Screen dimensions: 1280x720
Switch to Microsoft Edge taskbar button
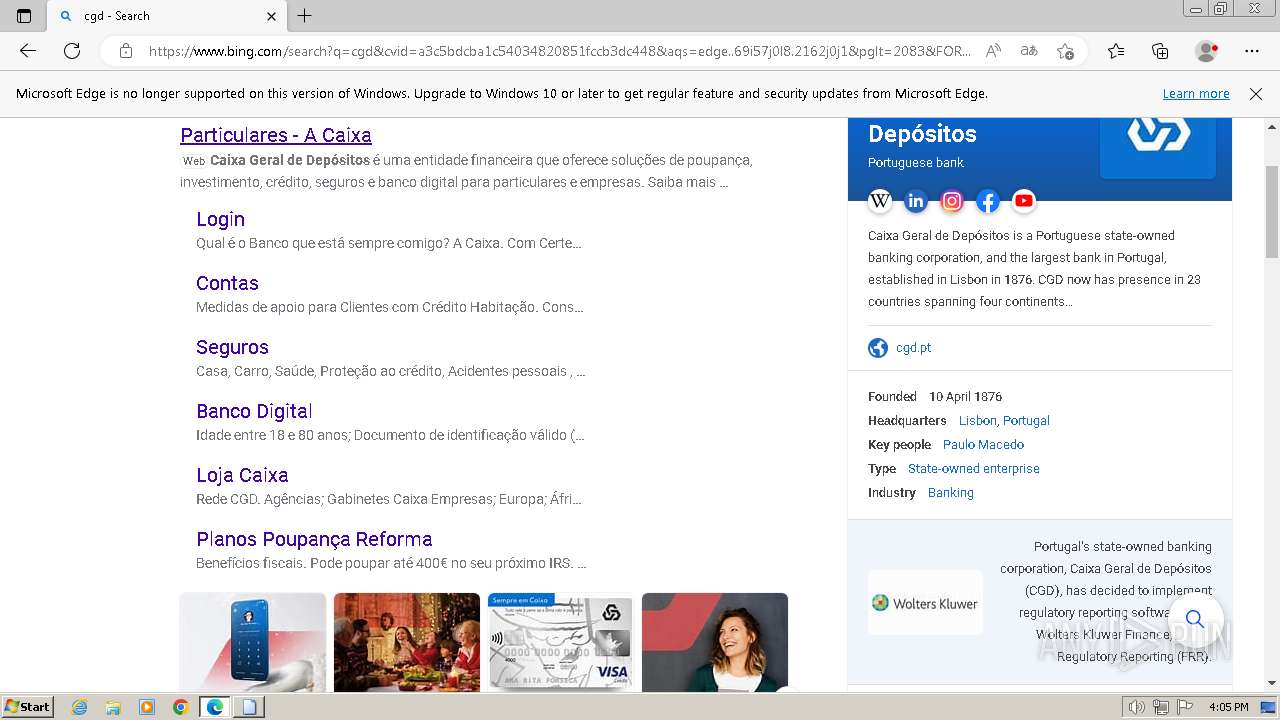pyautogui.click(x=214, y=707)
